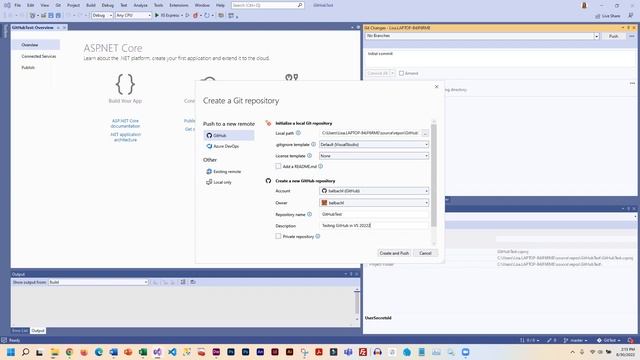This screenshot has height=360, width=640.
Task: Click the Output panel vertical scrollbar
Action: 357,304
